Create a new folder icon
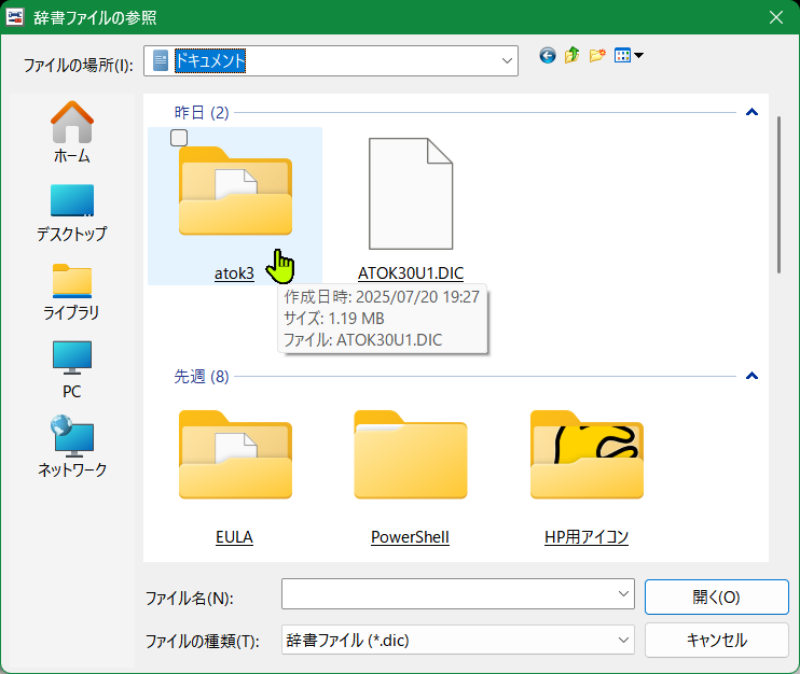This screenshot has width=800, height=674. tap(597, 55)
